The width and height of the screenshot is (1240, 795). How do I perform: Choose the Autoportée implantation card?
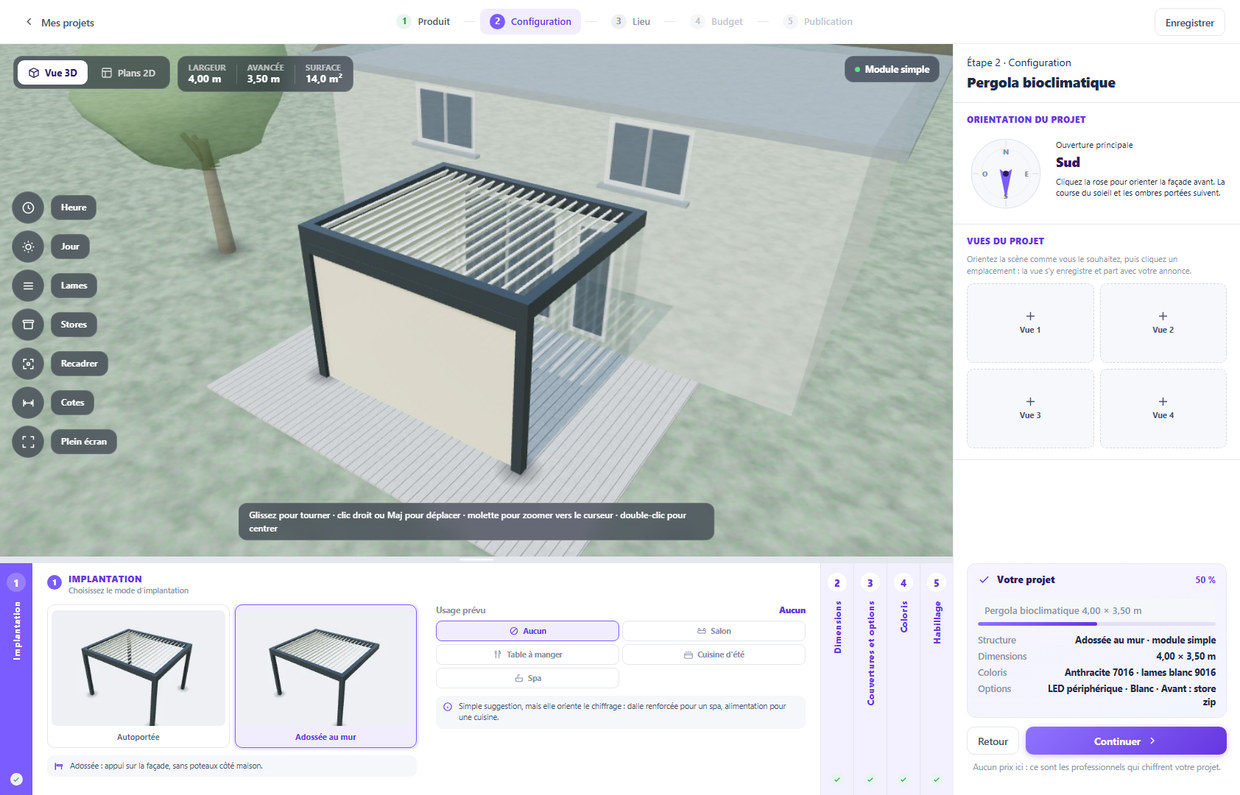pos(138,676)
